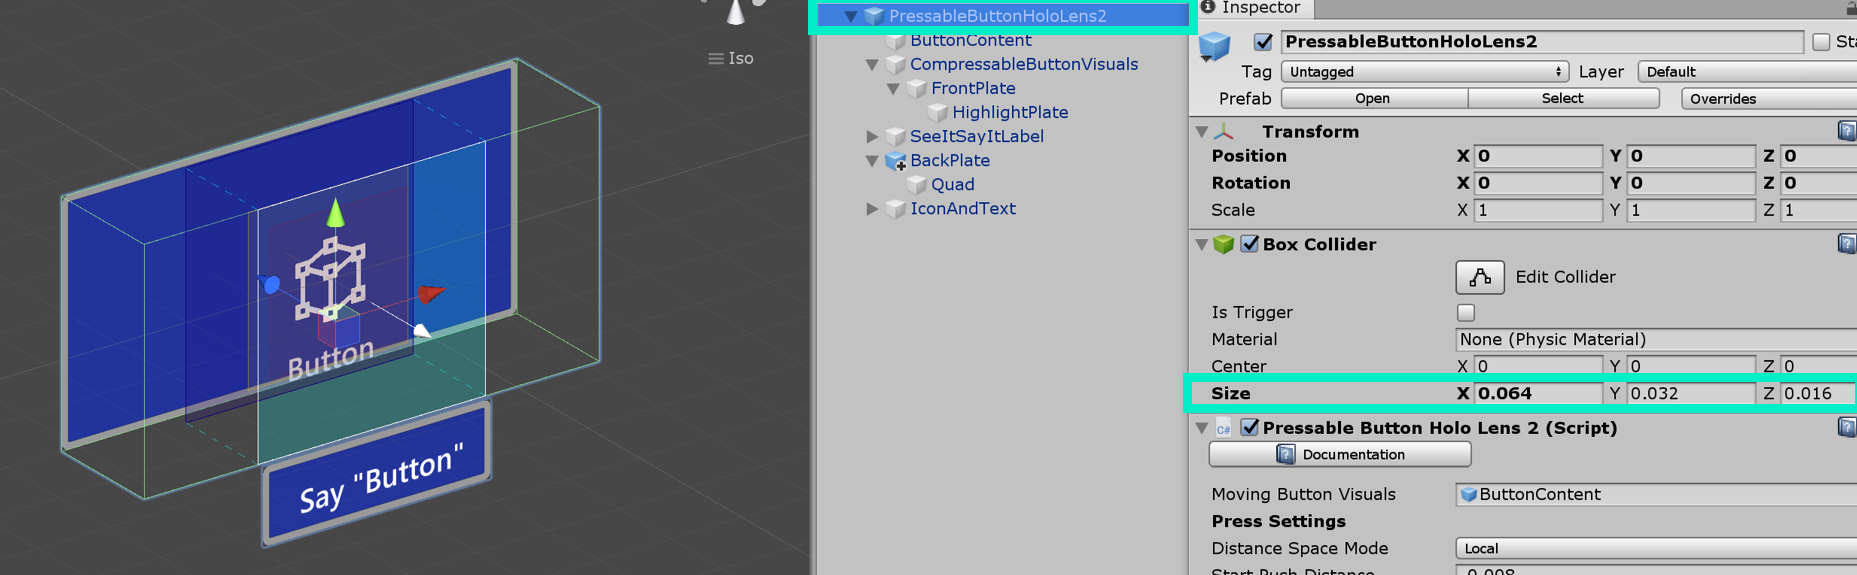This screenshot has height=575, width=1857.
Task: Select Quad object in hierarchy
Action: [952, 184]
